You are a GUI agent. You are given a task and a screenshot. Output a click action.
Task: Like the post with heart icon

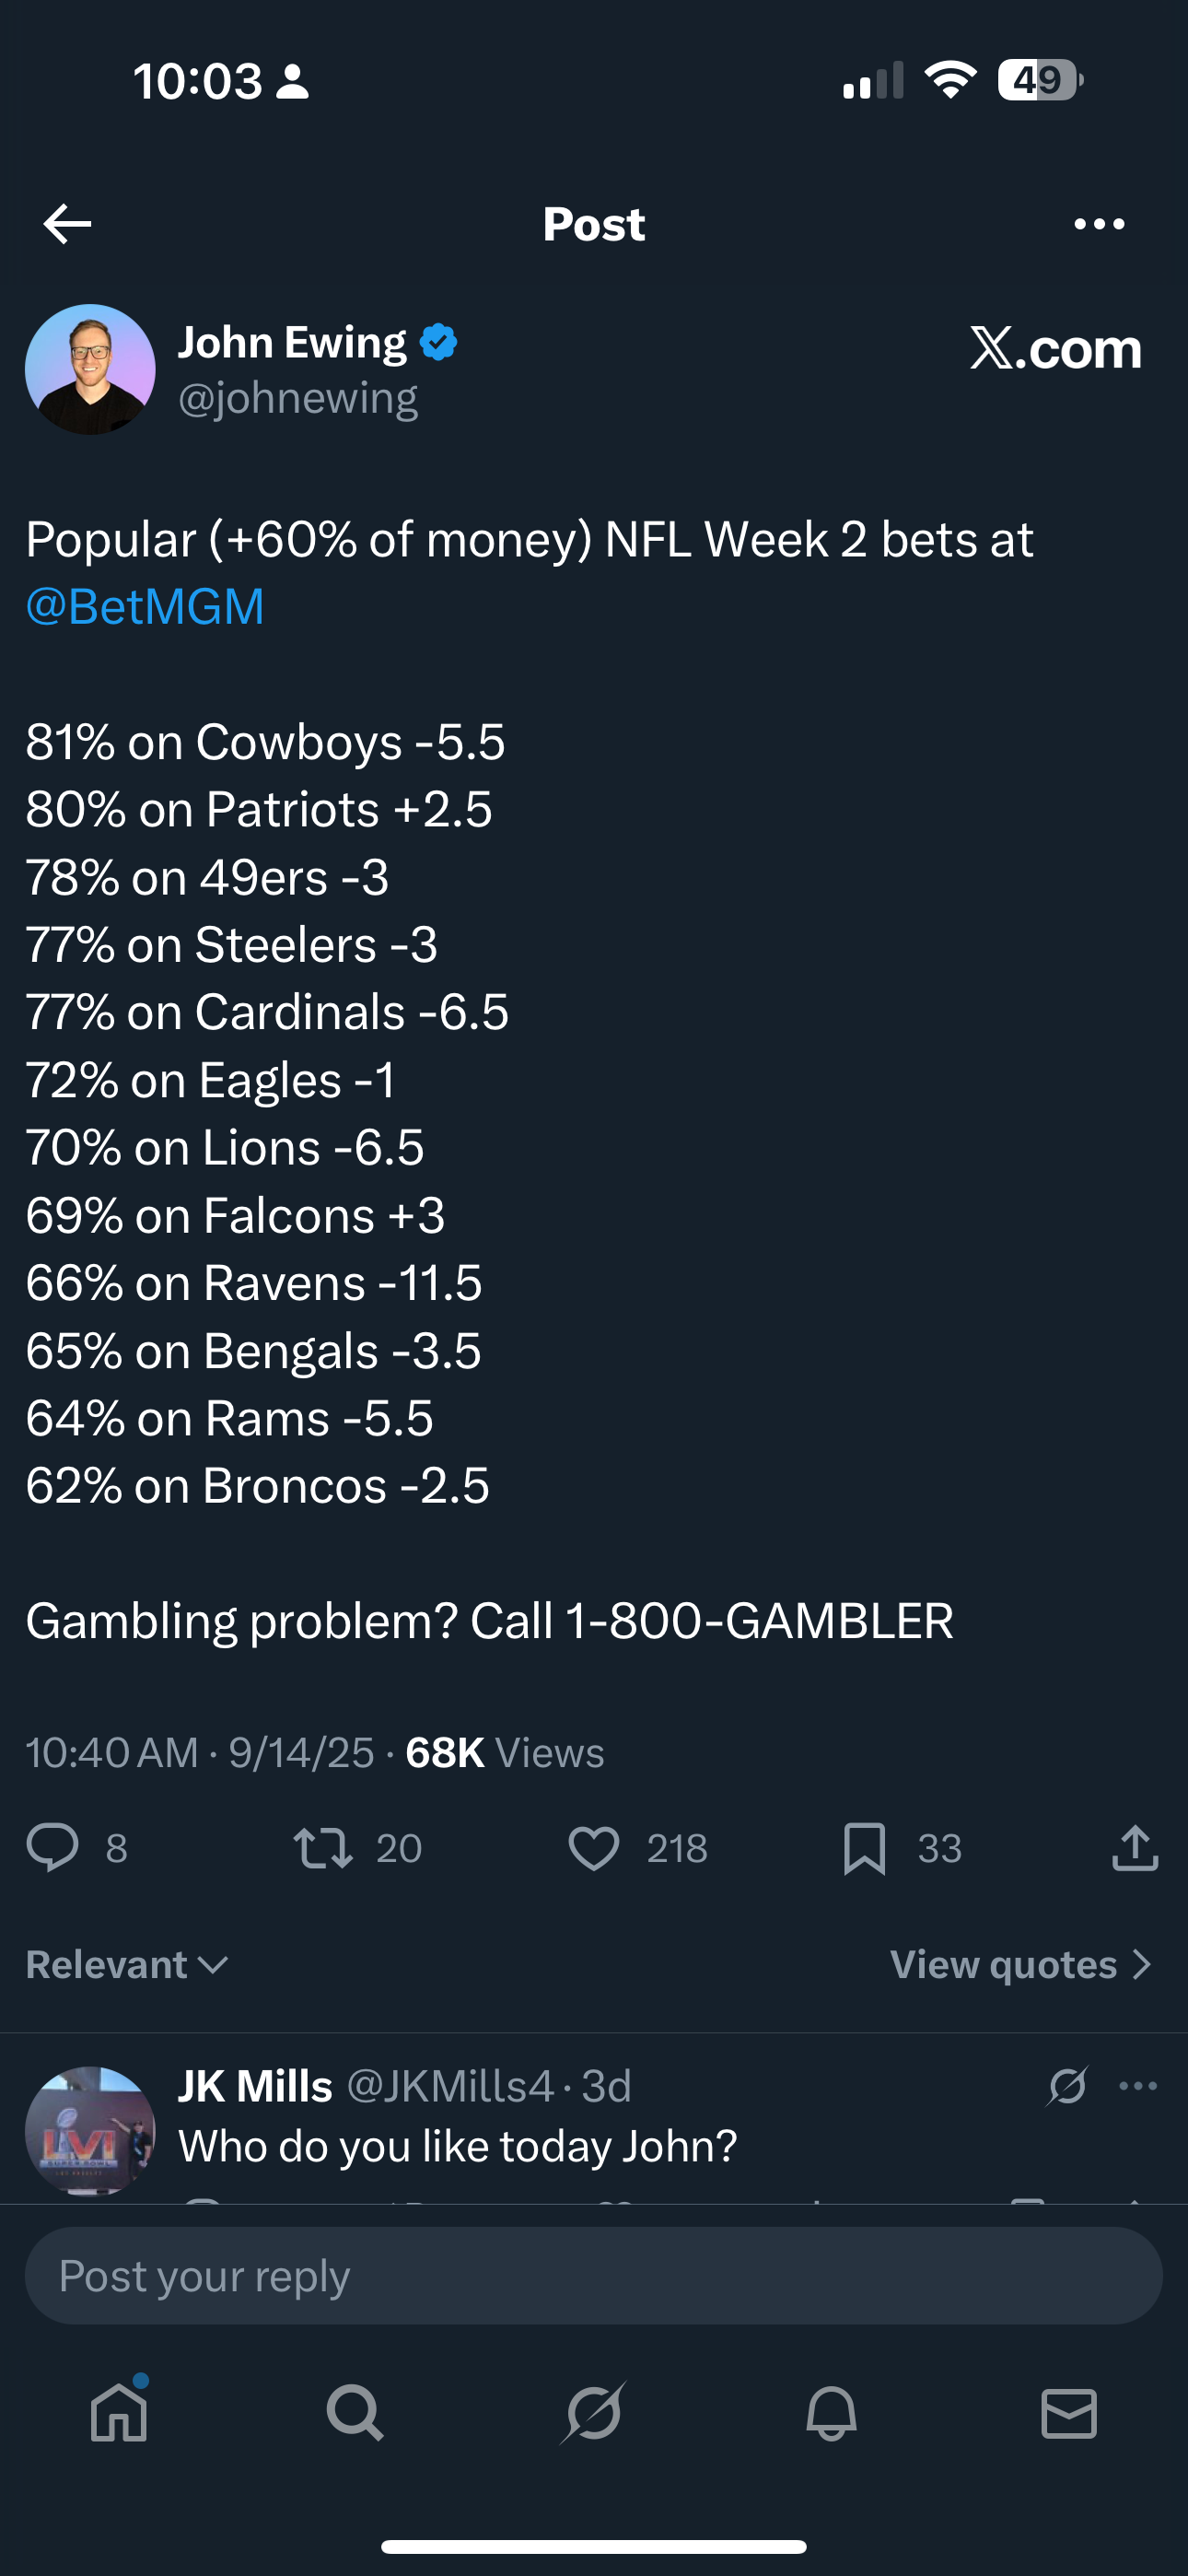point(594,1847)
